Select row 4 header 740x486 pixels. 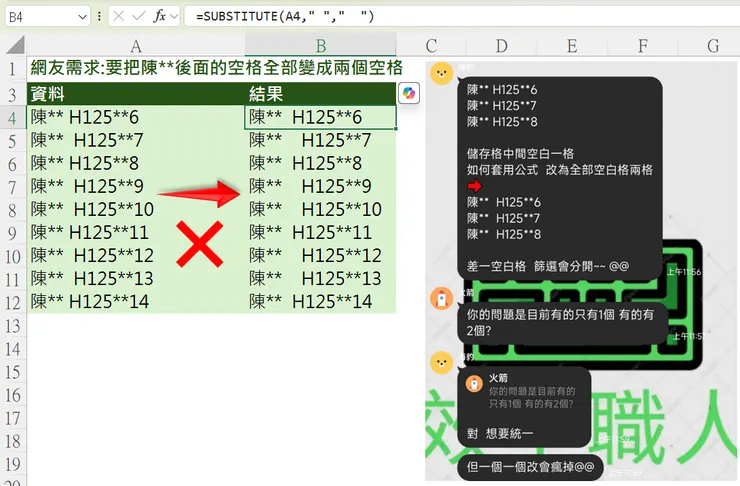click(13, 117)
